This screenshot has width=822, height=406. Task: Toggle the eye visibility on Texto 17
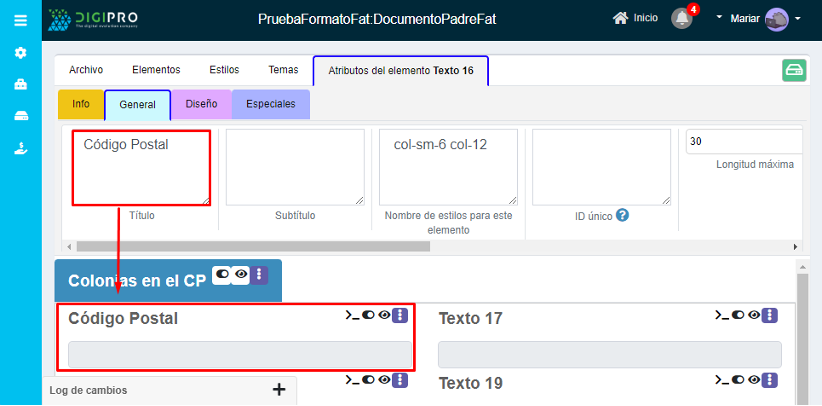[x=753, y=315]
